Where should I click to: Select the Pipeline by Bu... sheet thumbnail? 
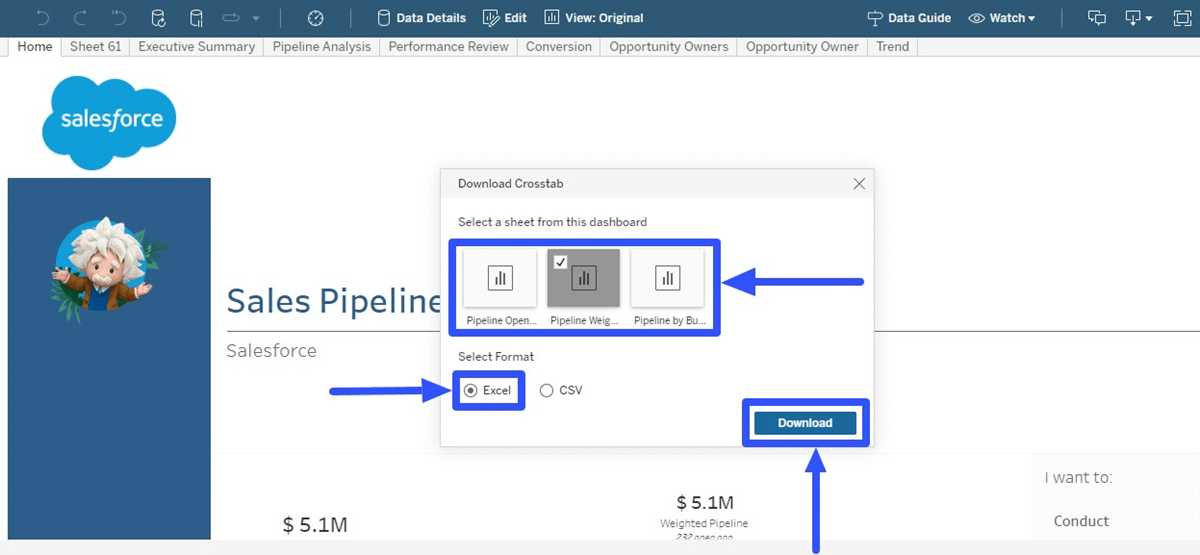pyautogui.click(x=669, y=288)
